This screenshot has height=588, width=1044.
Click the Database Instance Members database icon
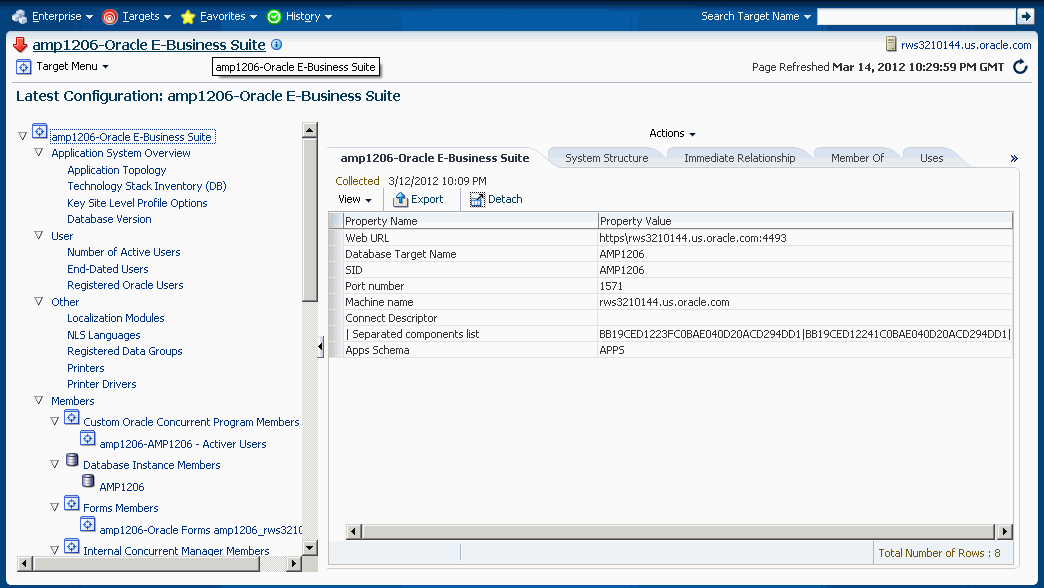coord(72,459)
